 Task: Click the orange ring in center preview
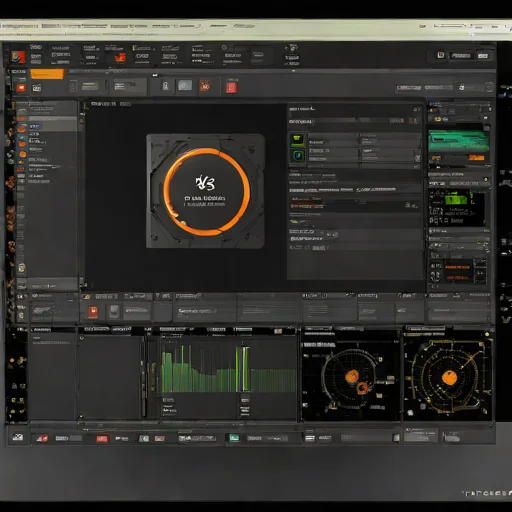[207, 192]
